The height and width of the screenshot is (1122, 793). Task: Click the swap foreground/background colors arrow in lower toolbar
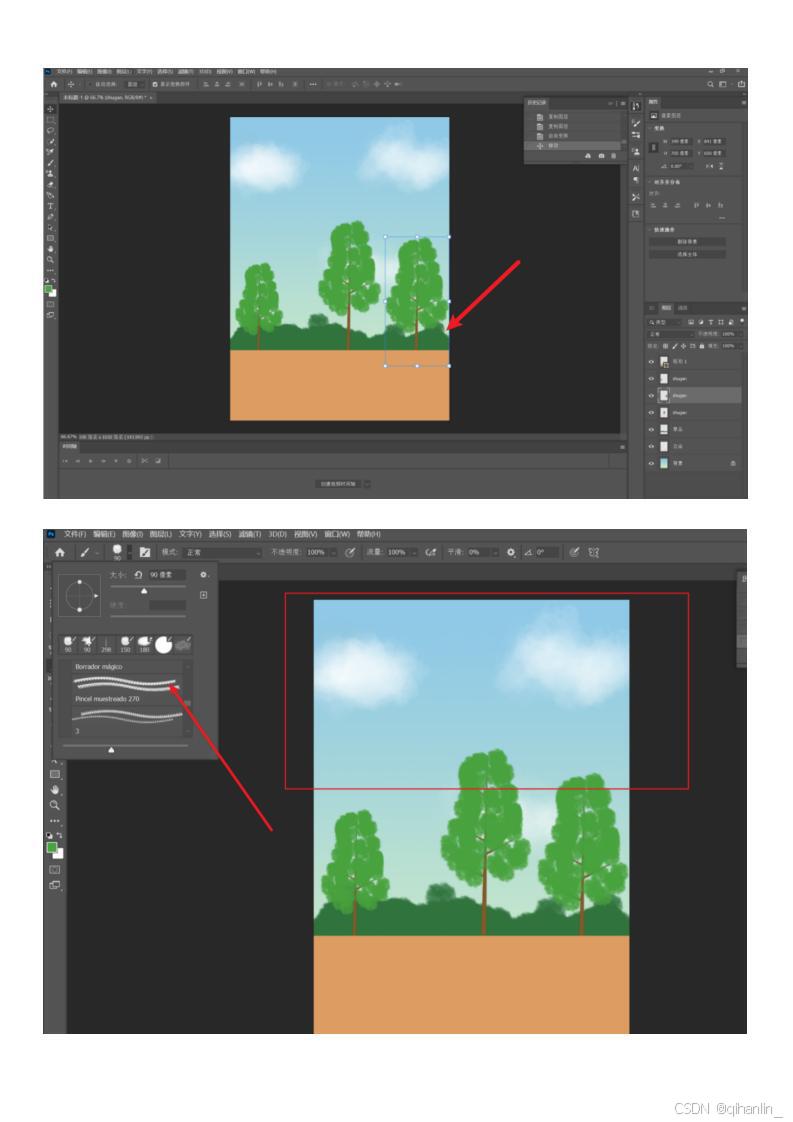coord(59,835)
